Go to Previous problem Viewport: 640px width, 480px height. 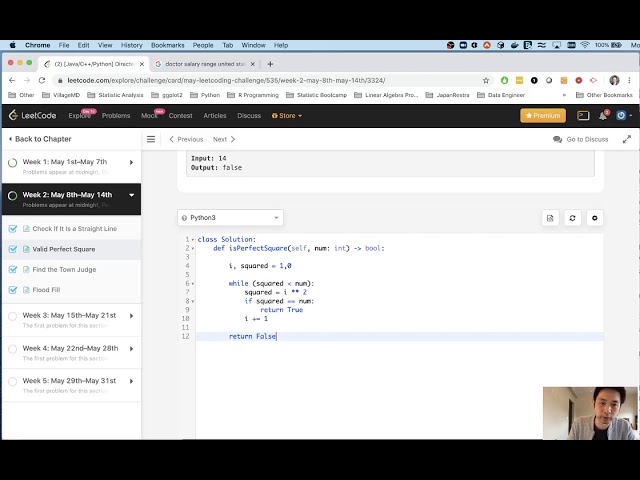(x=186, y=139)
